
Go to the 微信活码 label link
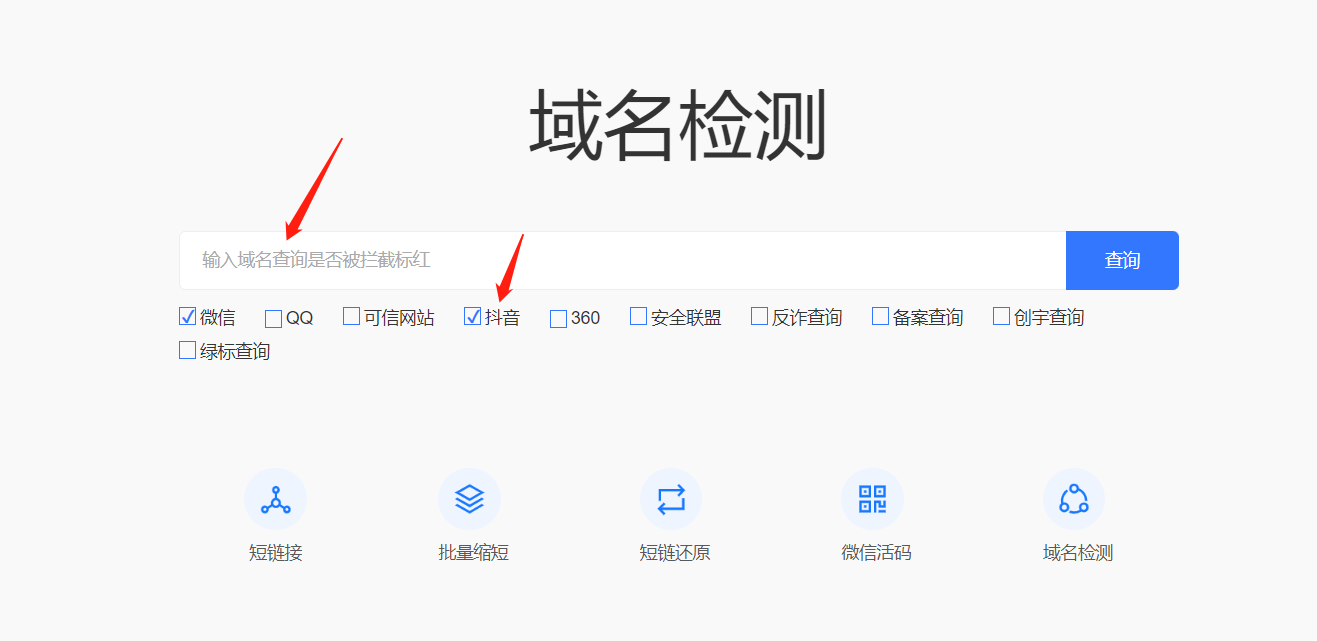pyautogui.click(x=876, y=553)
